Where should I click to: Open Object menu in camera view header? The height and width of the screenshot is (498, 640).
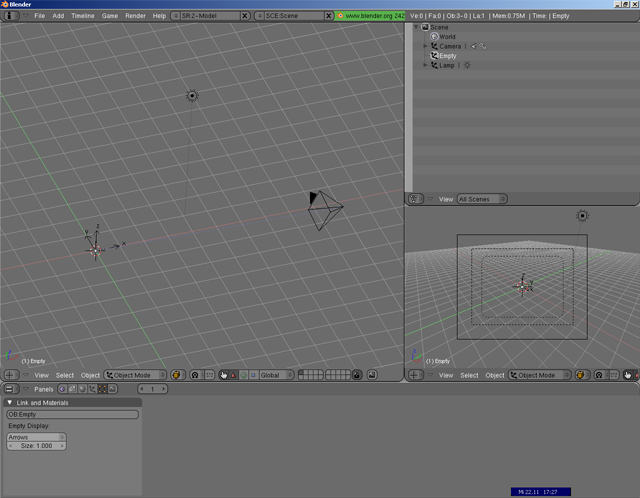(x=495, y=375)
